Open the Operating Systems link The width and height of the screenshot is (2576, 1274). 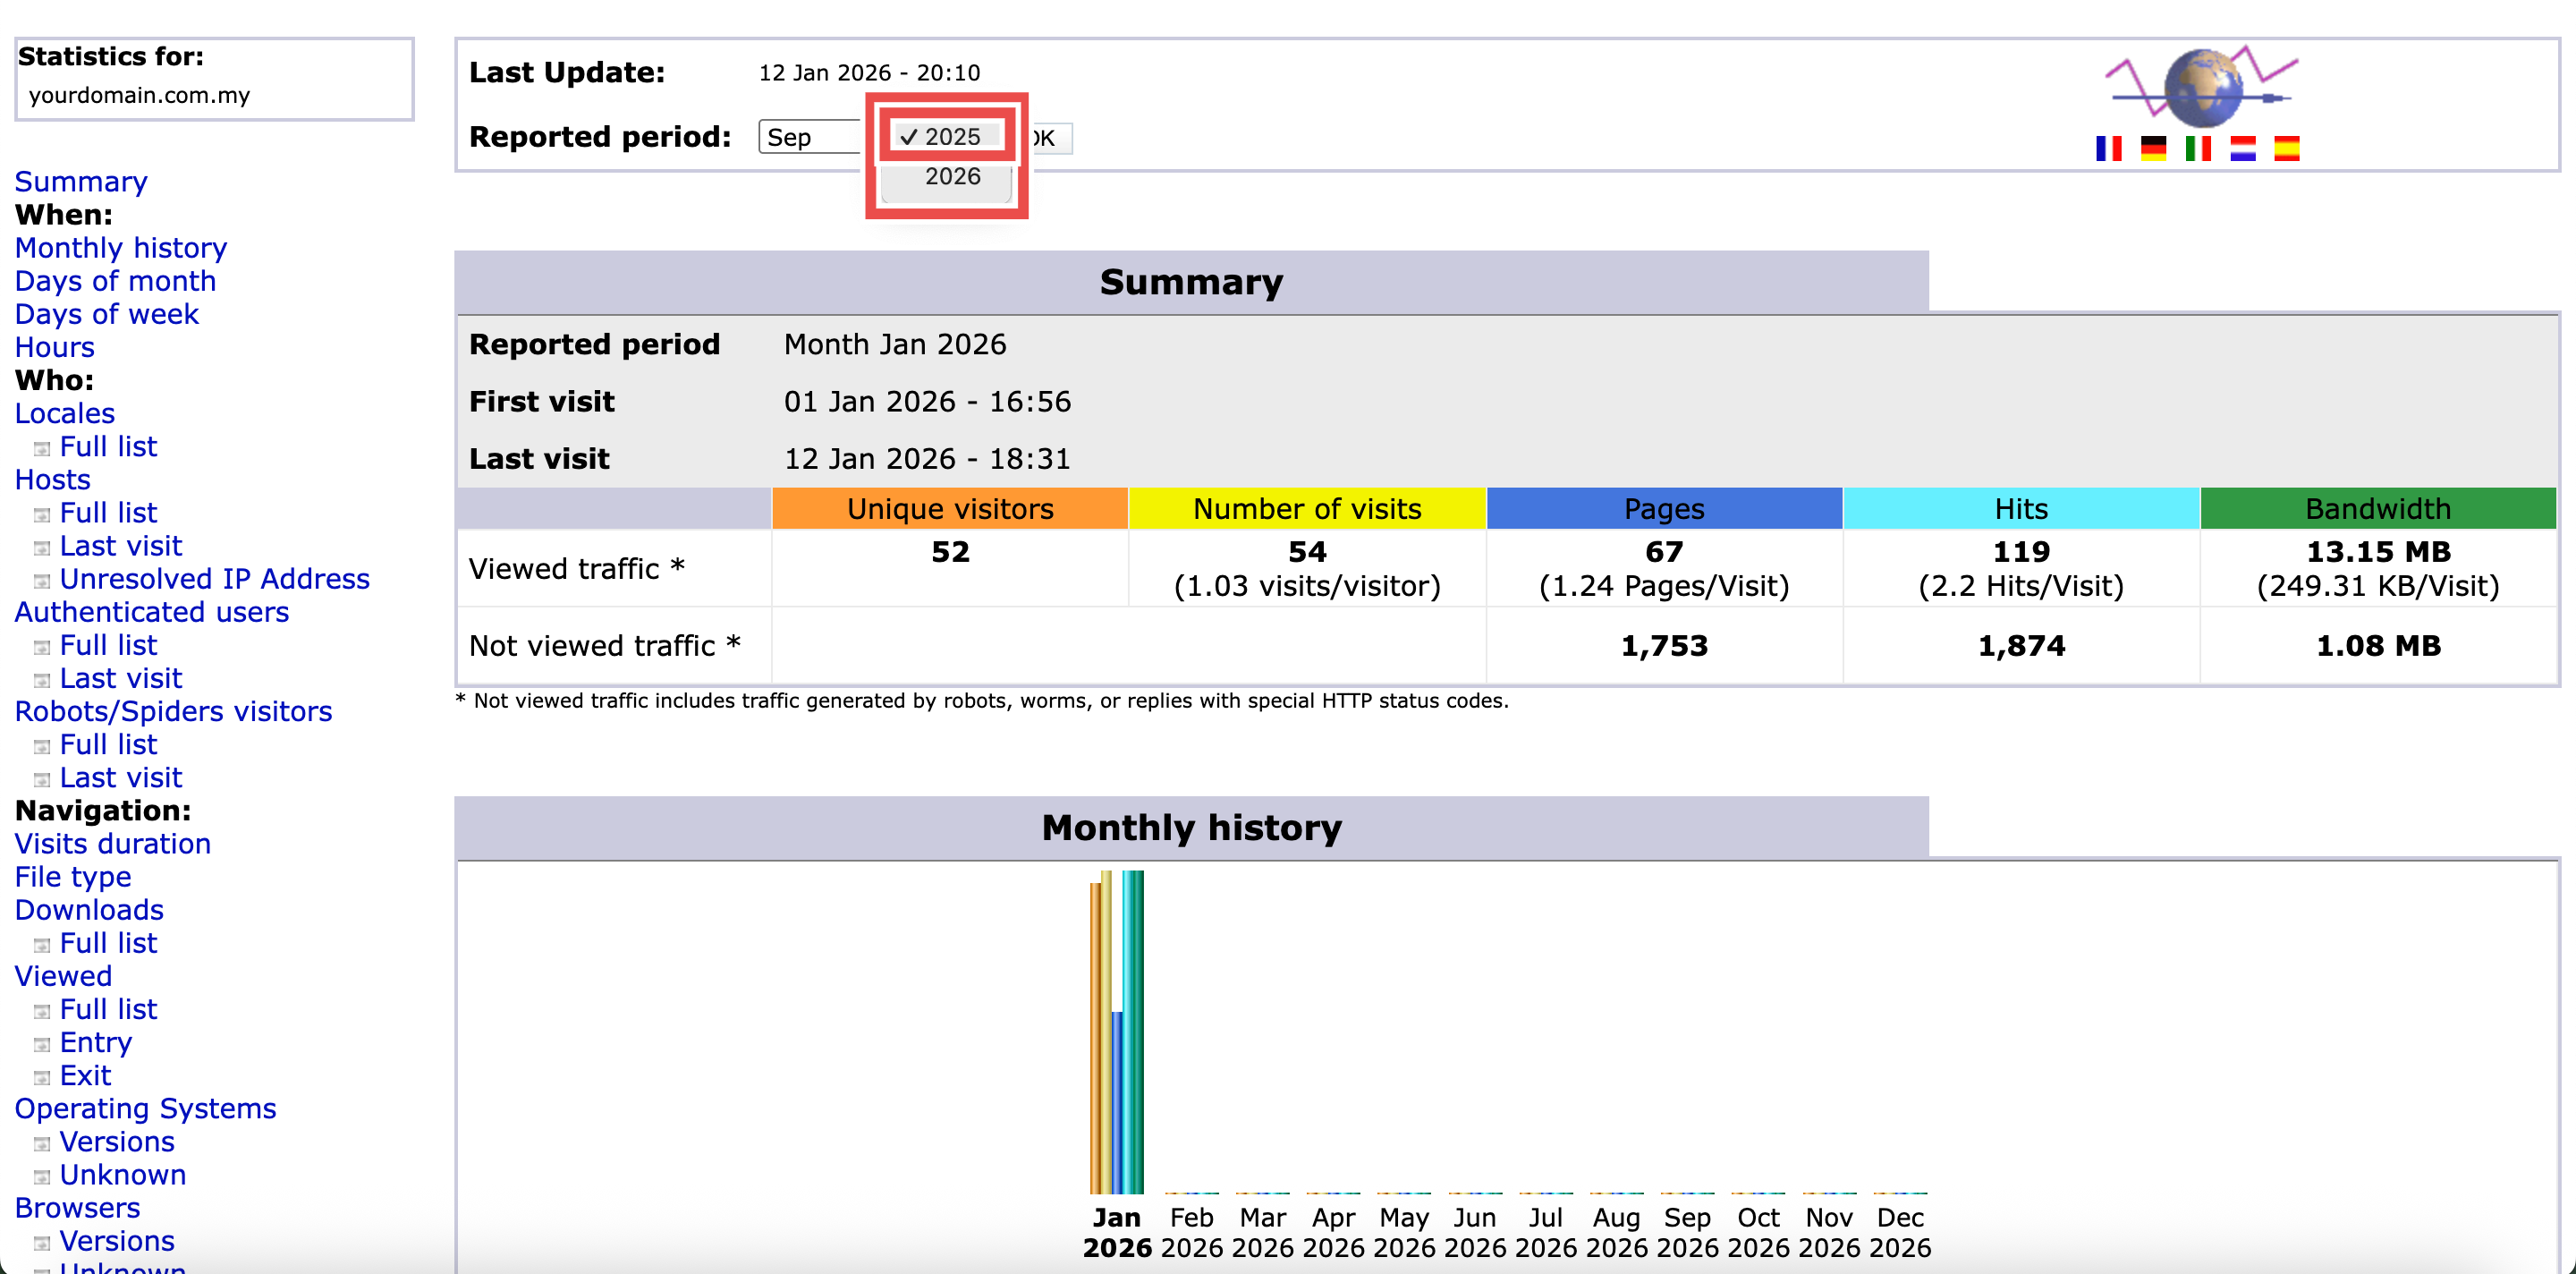145,1108
